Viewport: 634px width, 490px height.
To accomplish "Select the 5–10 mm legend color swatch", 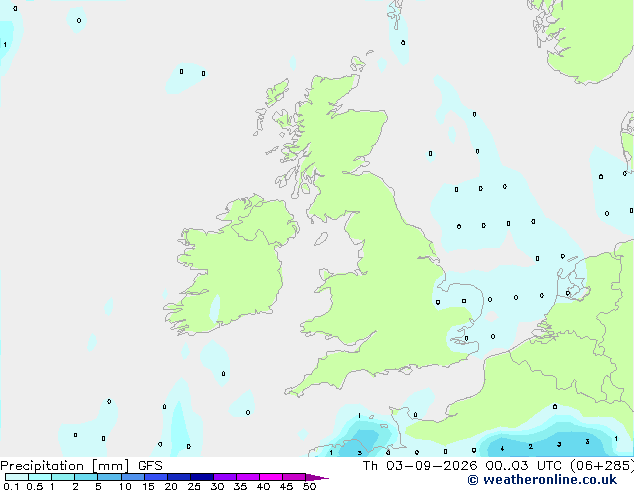I will (109, 477).
